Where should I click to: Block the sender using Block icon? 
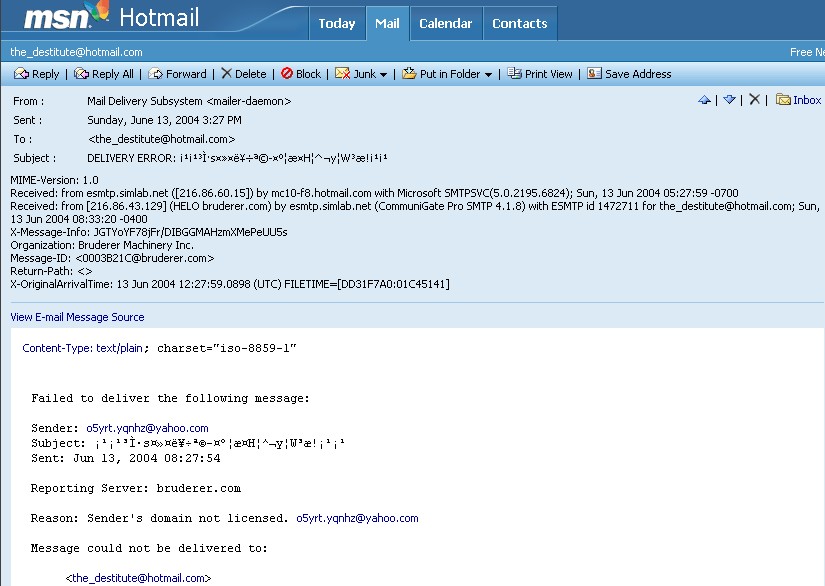287,74
